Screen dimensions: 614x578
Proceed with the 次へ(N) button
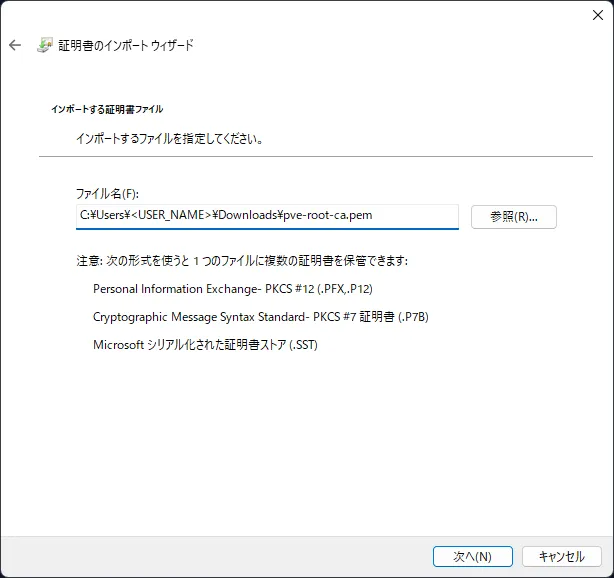point(472,556)
